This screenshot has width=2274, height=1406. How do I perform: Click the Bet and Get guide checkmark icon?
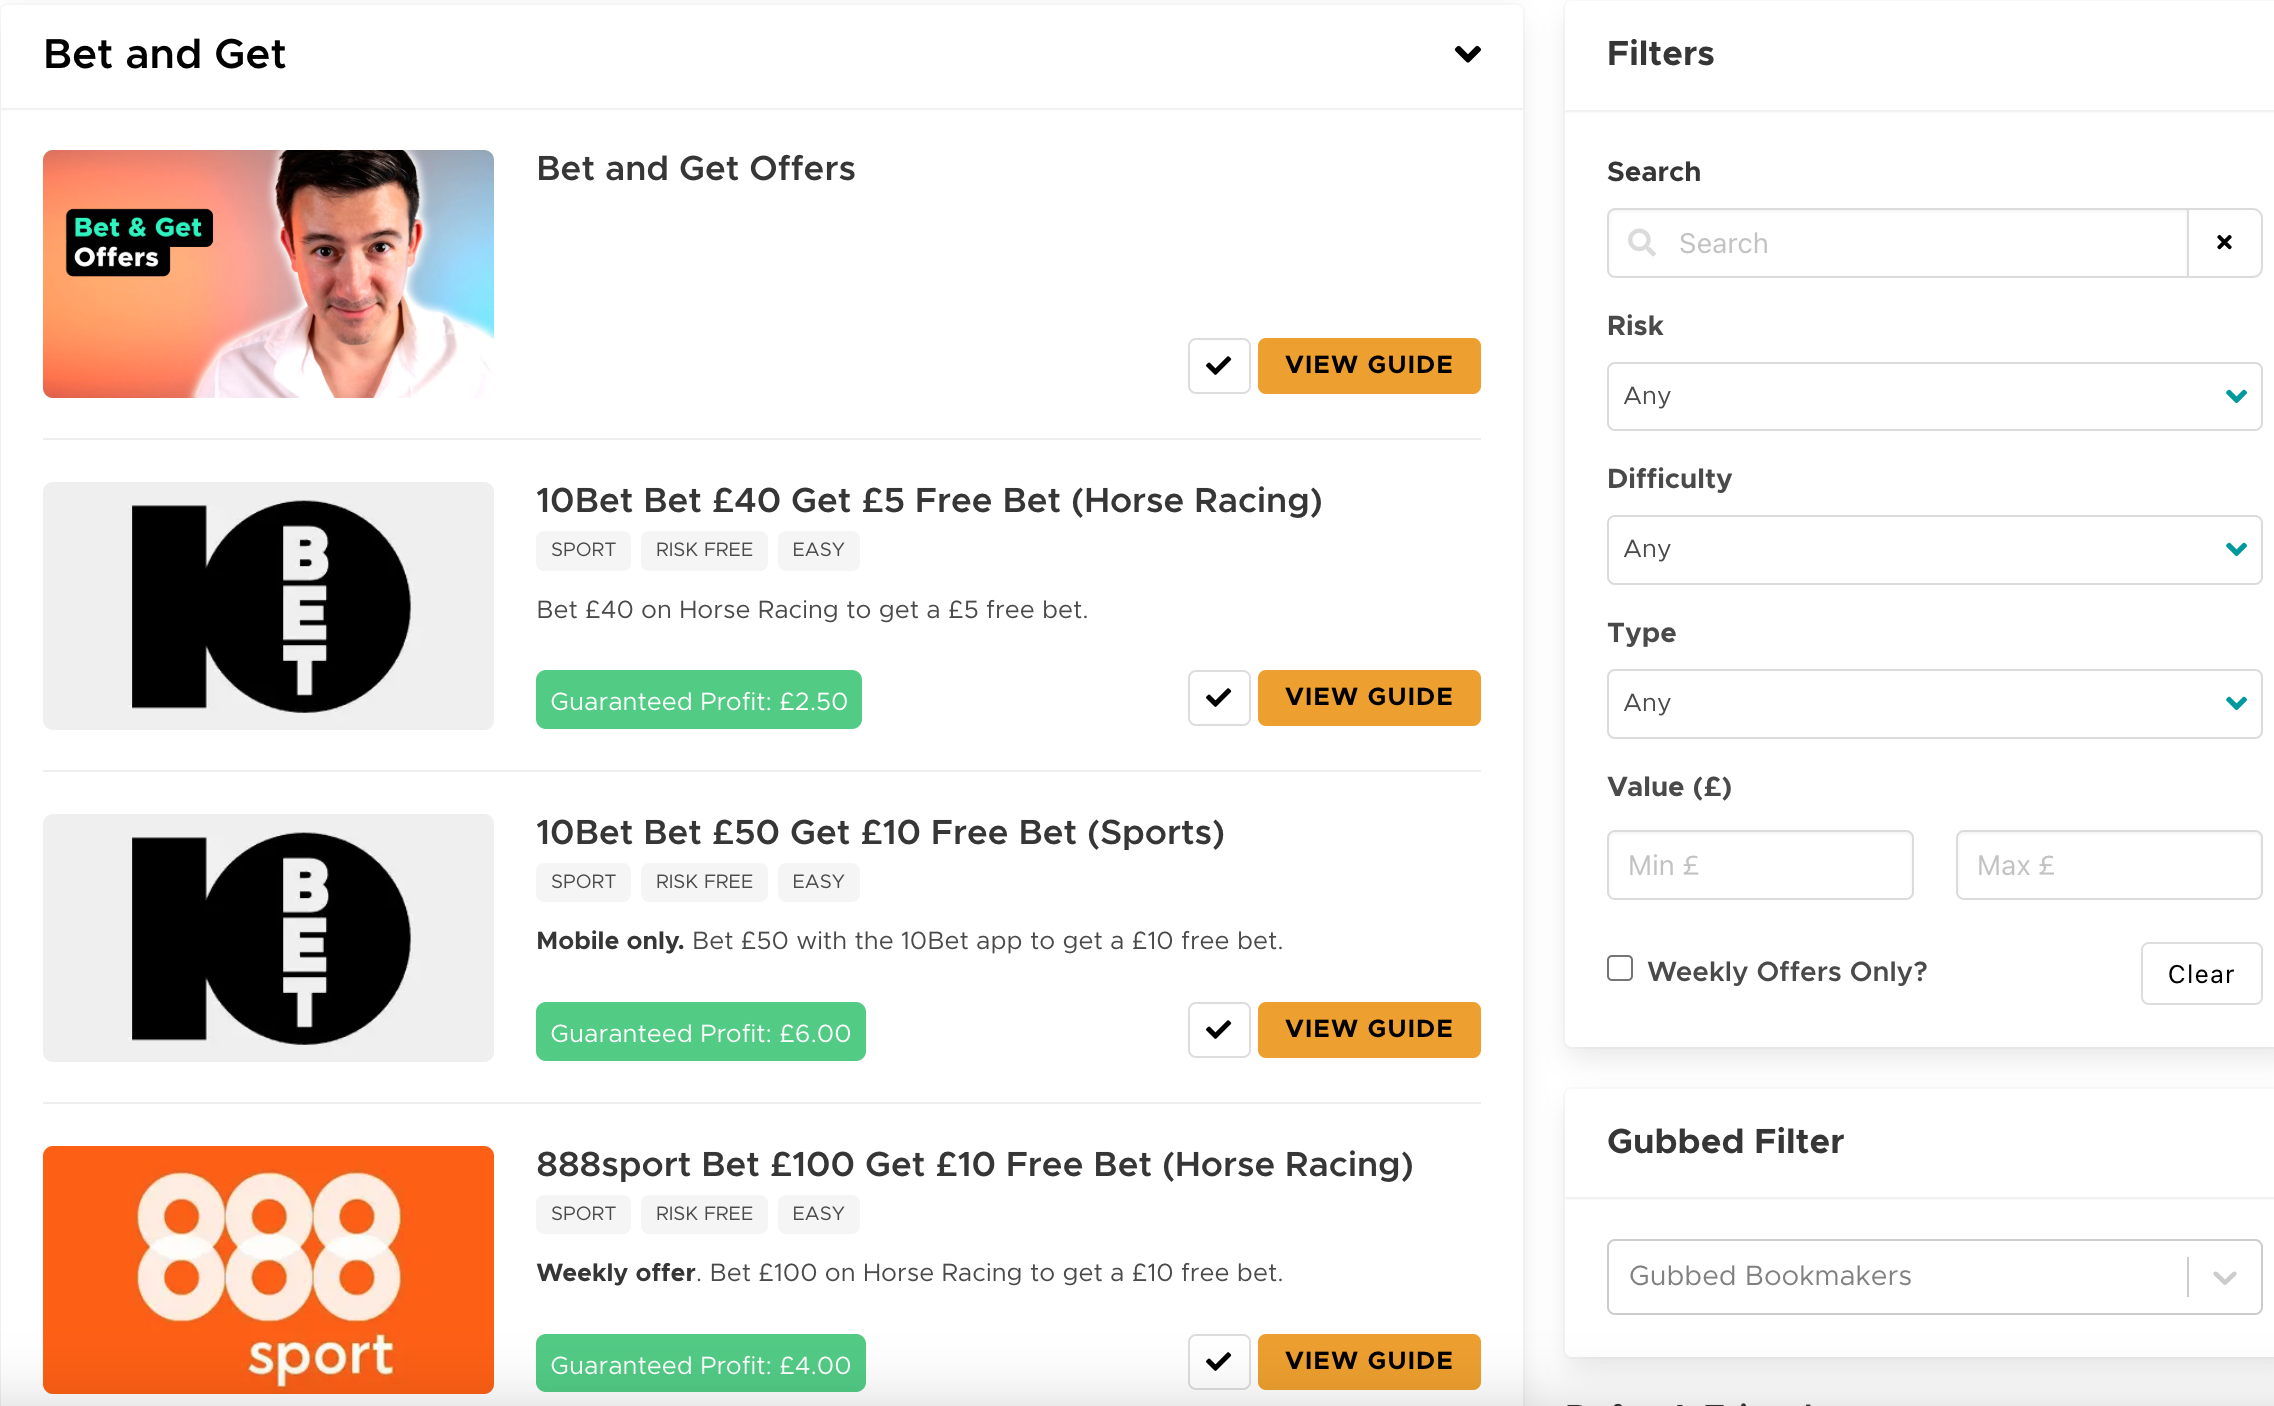(x=1220, y=365)
